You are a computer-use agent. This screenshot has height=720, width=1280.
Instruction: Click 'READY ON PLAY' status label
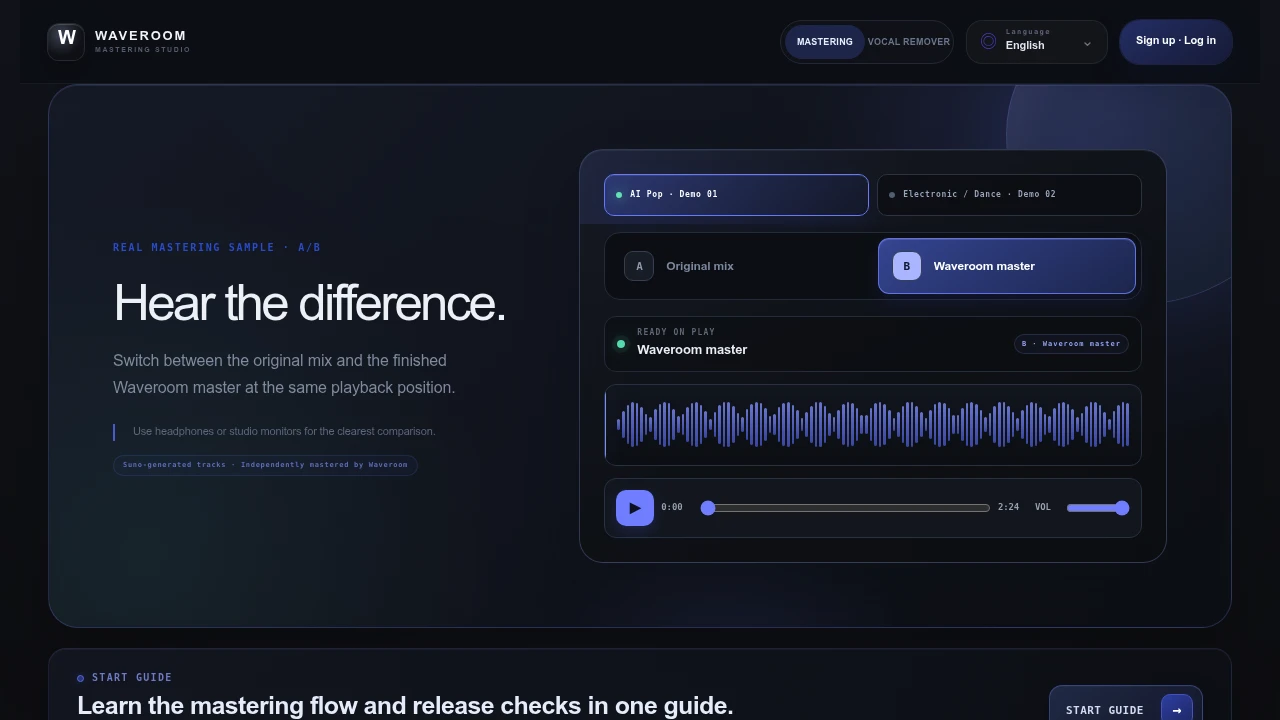[x=676, y=332]
